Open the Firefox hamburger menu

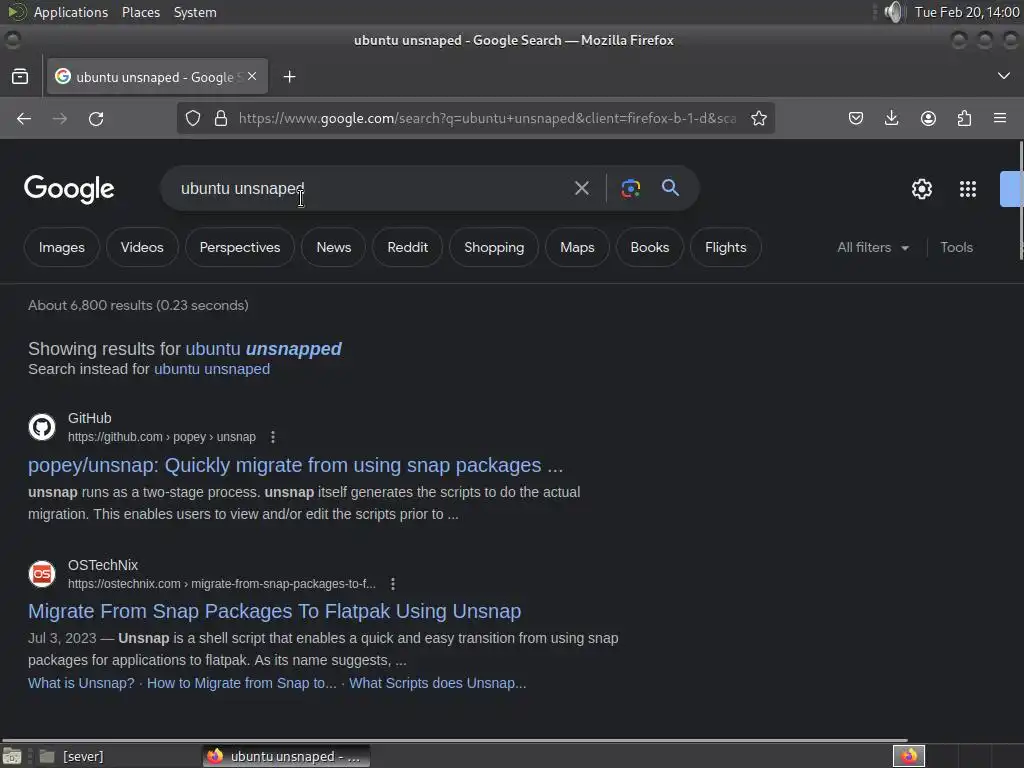click(x=1000, y=118)
